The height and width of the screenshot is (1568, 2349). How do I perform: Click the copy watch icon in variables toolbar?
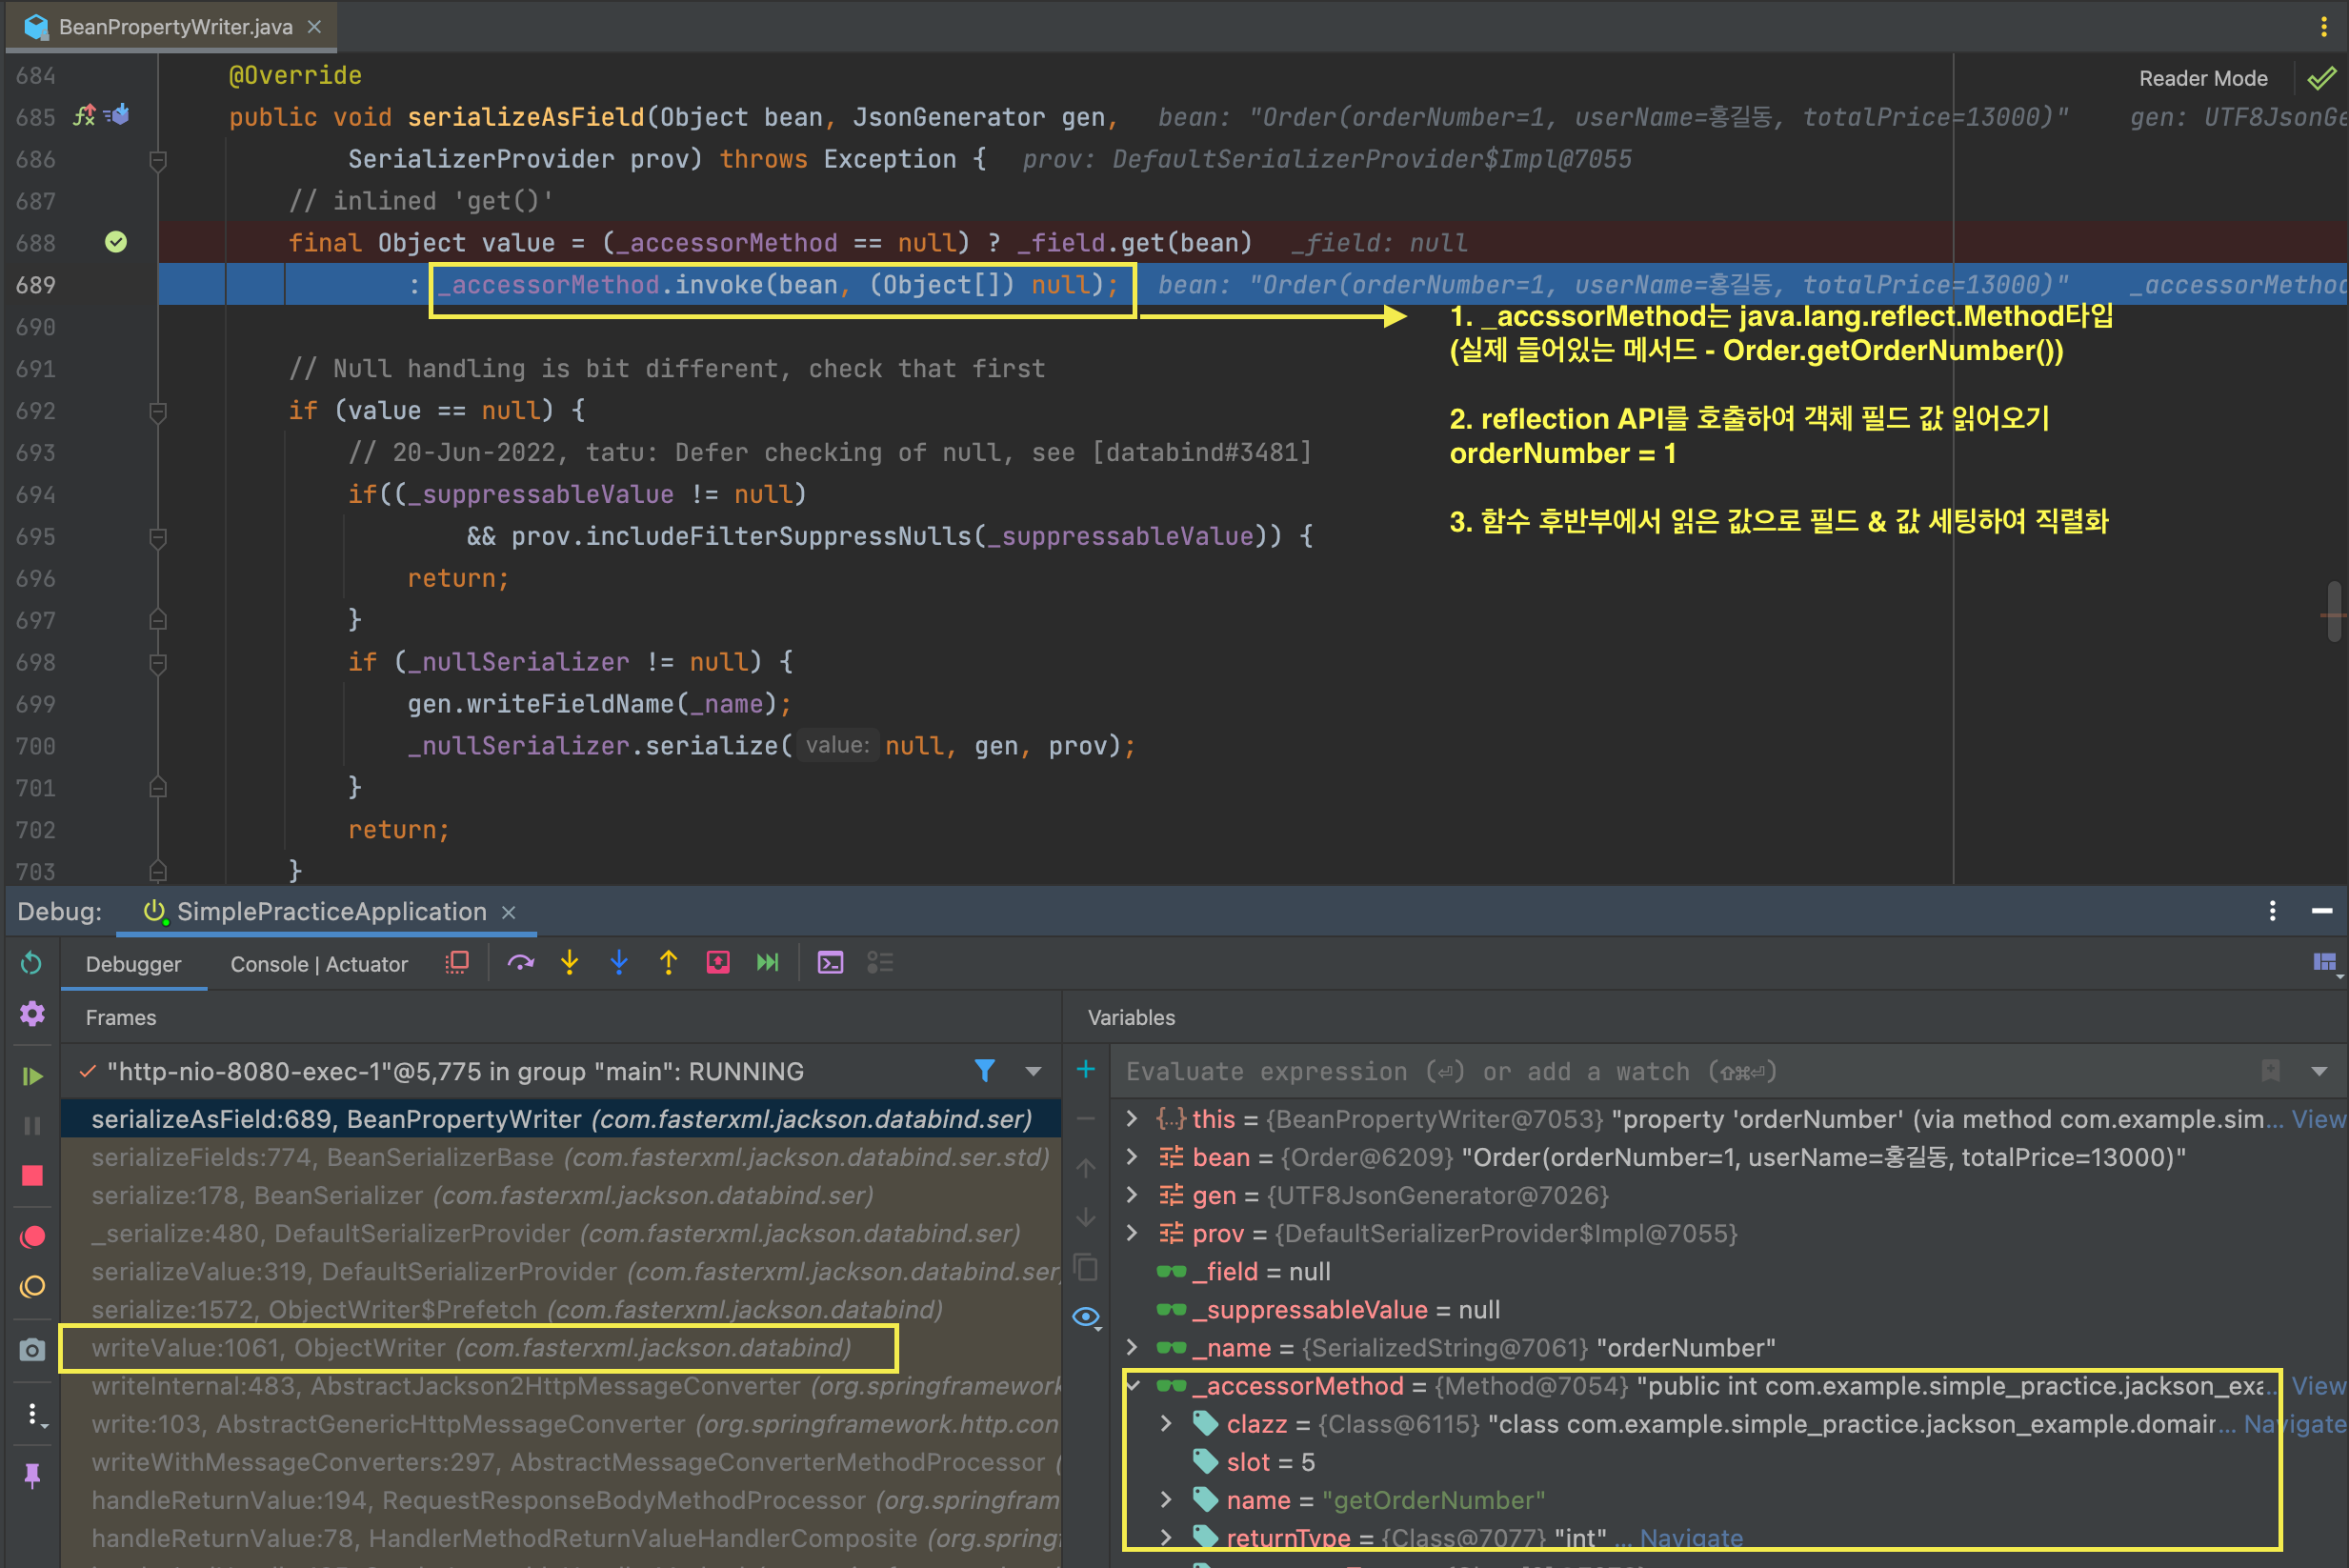pyautogui.click(x=1086, y=1268)
